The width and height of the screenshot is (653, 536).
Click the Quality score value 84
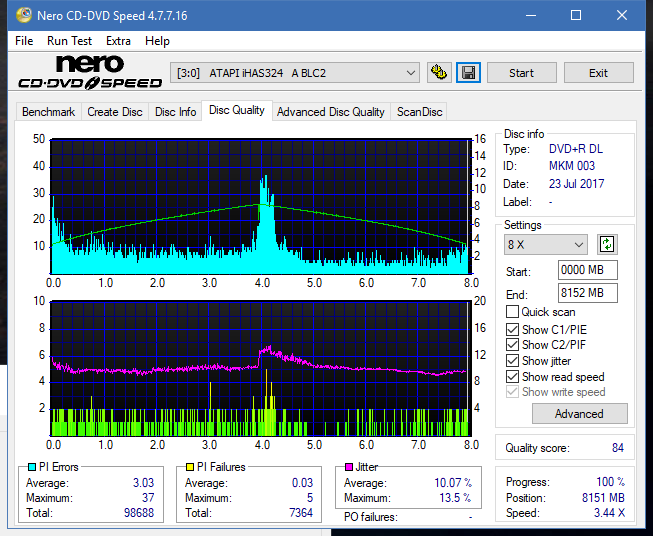pos(618,448)
